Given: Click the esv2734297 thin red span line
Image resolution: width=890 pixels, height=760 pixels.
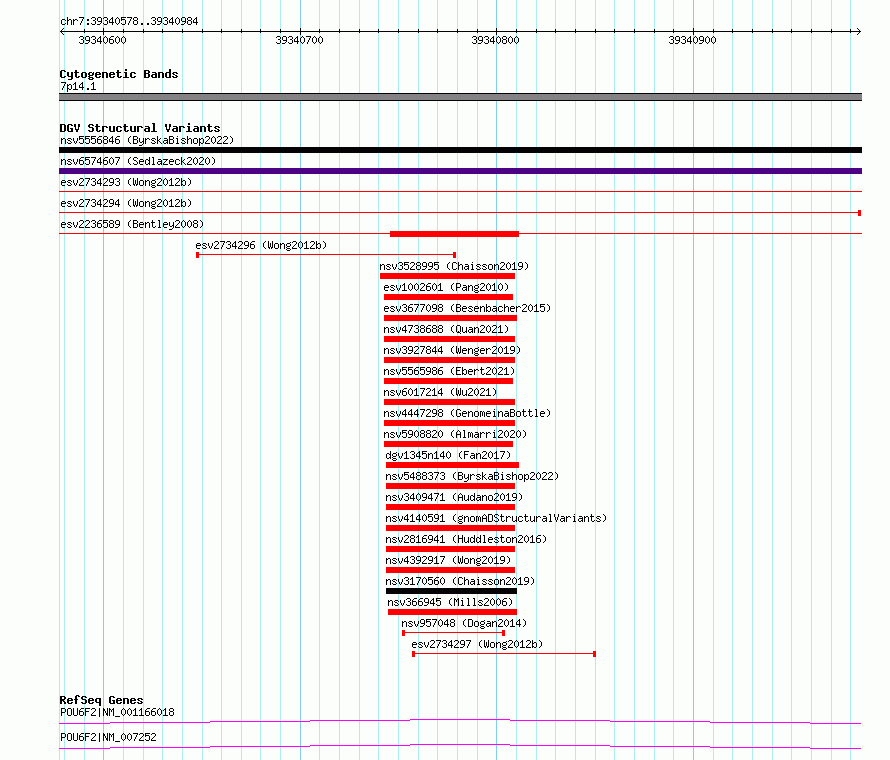Looking at the screenshot, I should pos(504,654).
